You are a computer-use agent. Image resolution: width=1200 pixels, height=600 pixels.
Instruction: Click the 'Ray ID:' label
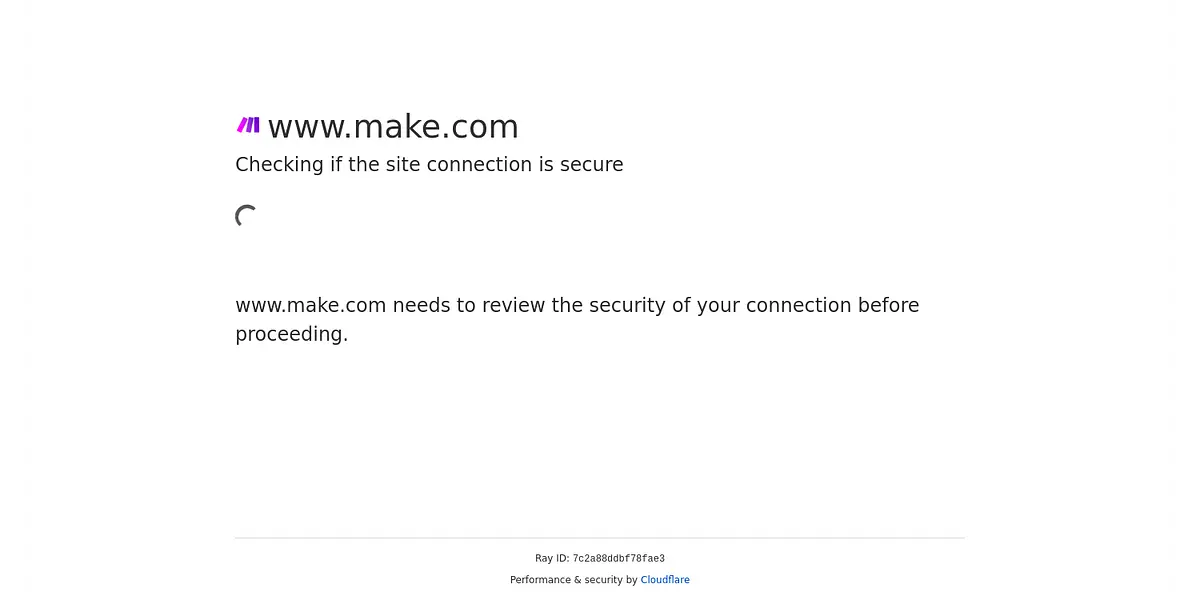[552, 559]
